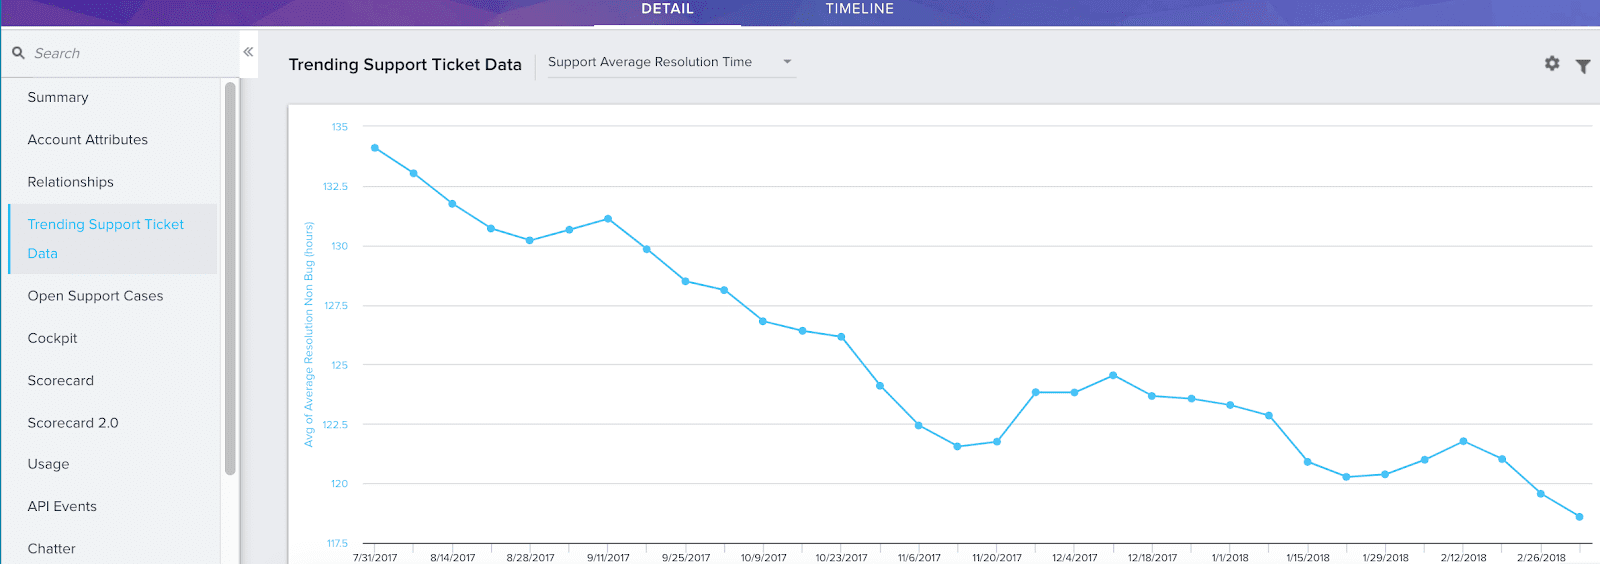Go to Account Attributes section
The height and width of the screenshot is (564, 1600).
click(88, 140)
